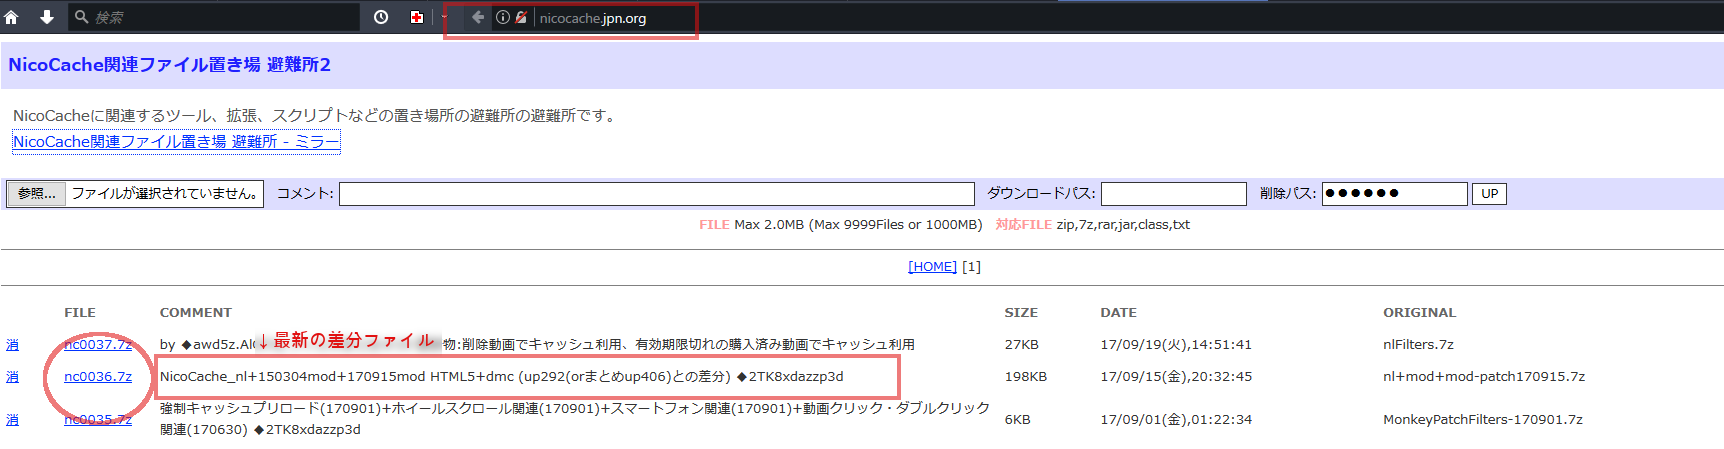Open the 避難所 - ミラー mirror link
The image size is (1724, 449).
tap(176, 142)
